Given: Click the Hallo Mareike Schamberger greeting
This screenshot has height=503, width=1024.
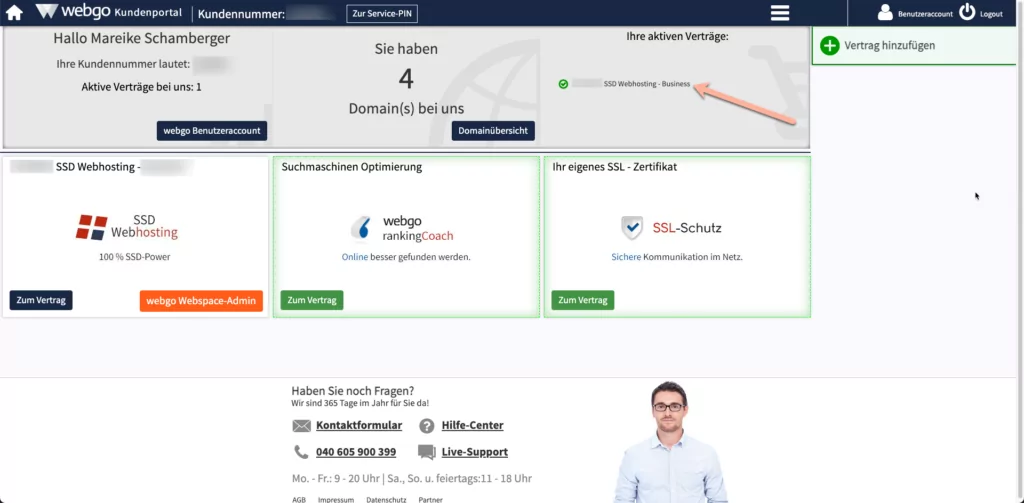Looking at the screenshot, I should point(142,39).
